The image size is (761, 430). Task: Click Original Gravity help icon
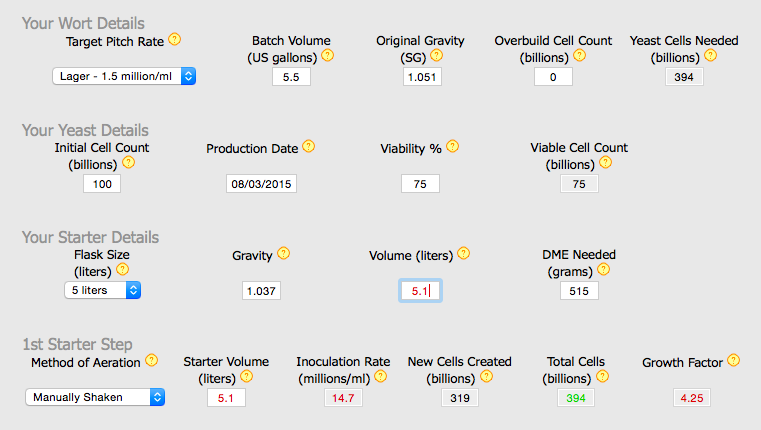[436, 55]
